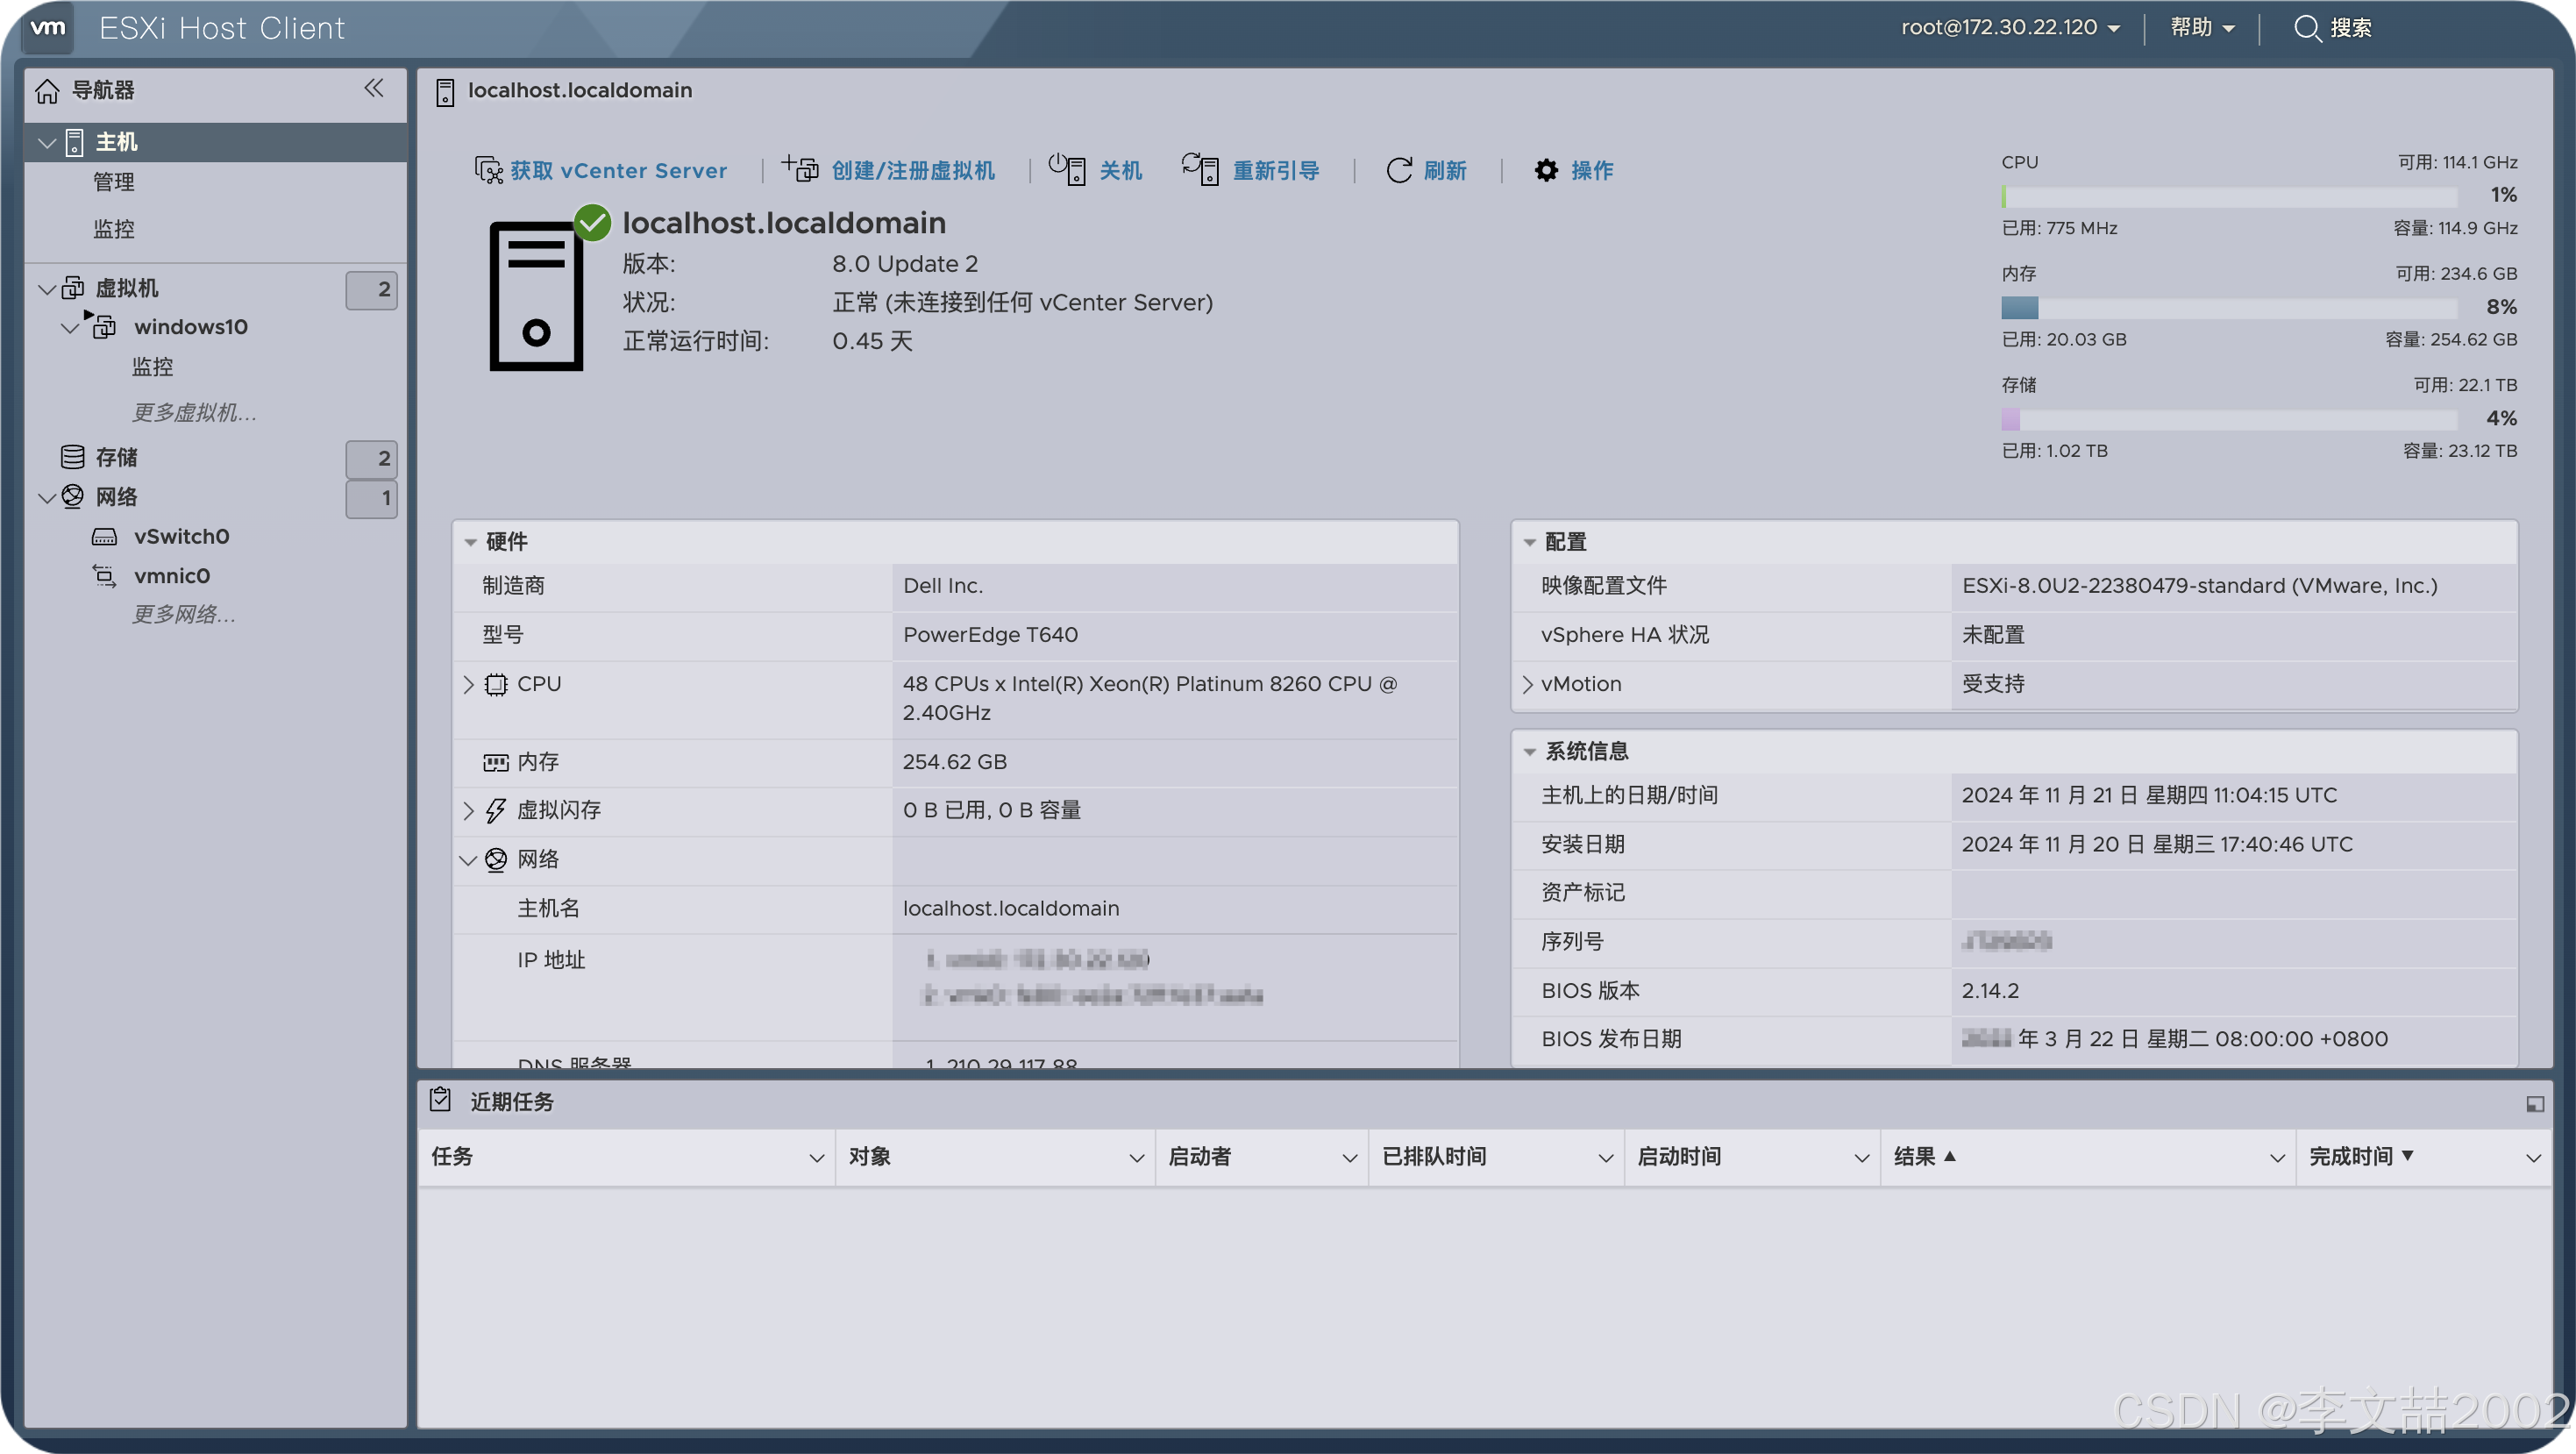Collapse the Hardware panel section
Screen dimensions: 2576x1454
[470, 542]
